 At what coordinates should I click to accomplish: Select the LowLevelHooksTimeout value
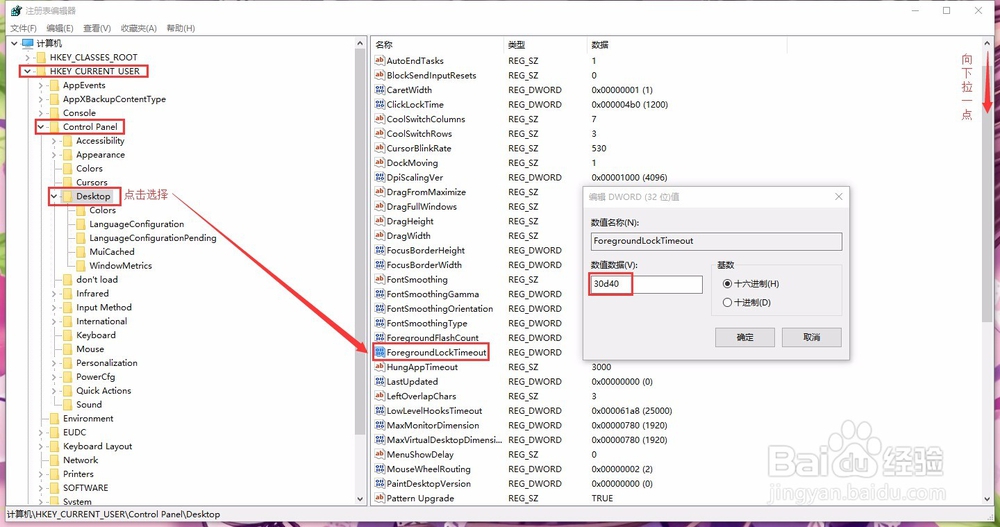(x=434, y=411)
